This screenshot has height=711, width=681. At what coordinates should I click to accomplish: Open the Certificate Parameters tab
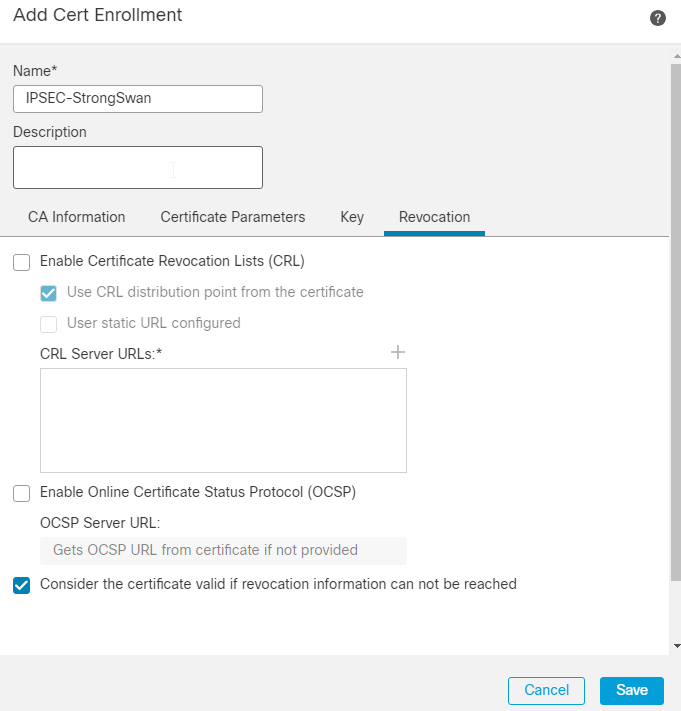pyautogui.click(x=232, y=217)
